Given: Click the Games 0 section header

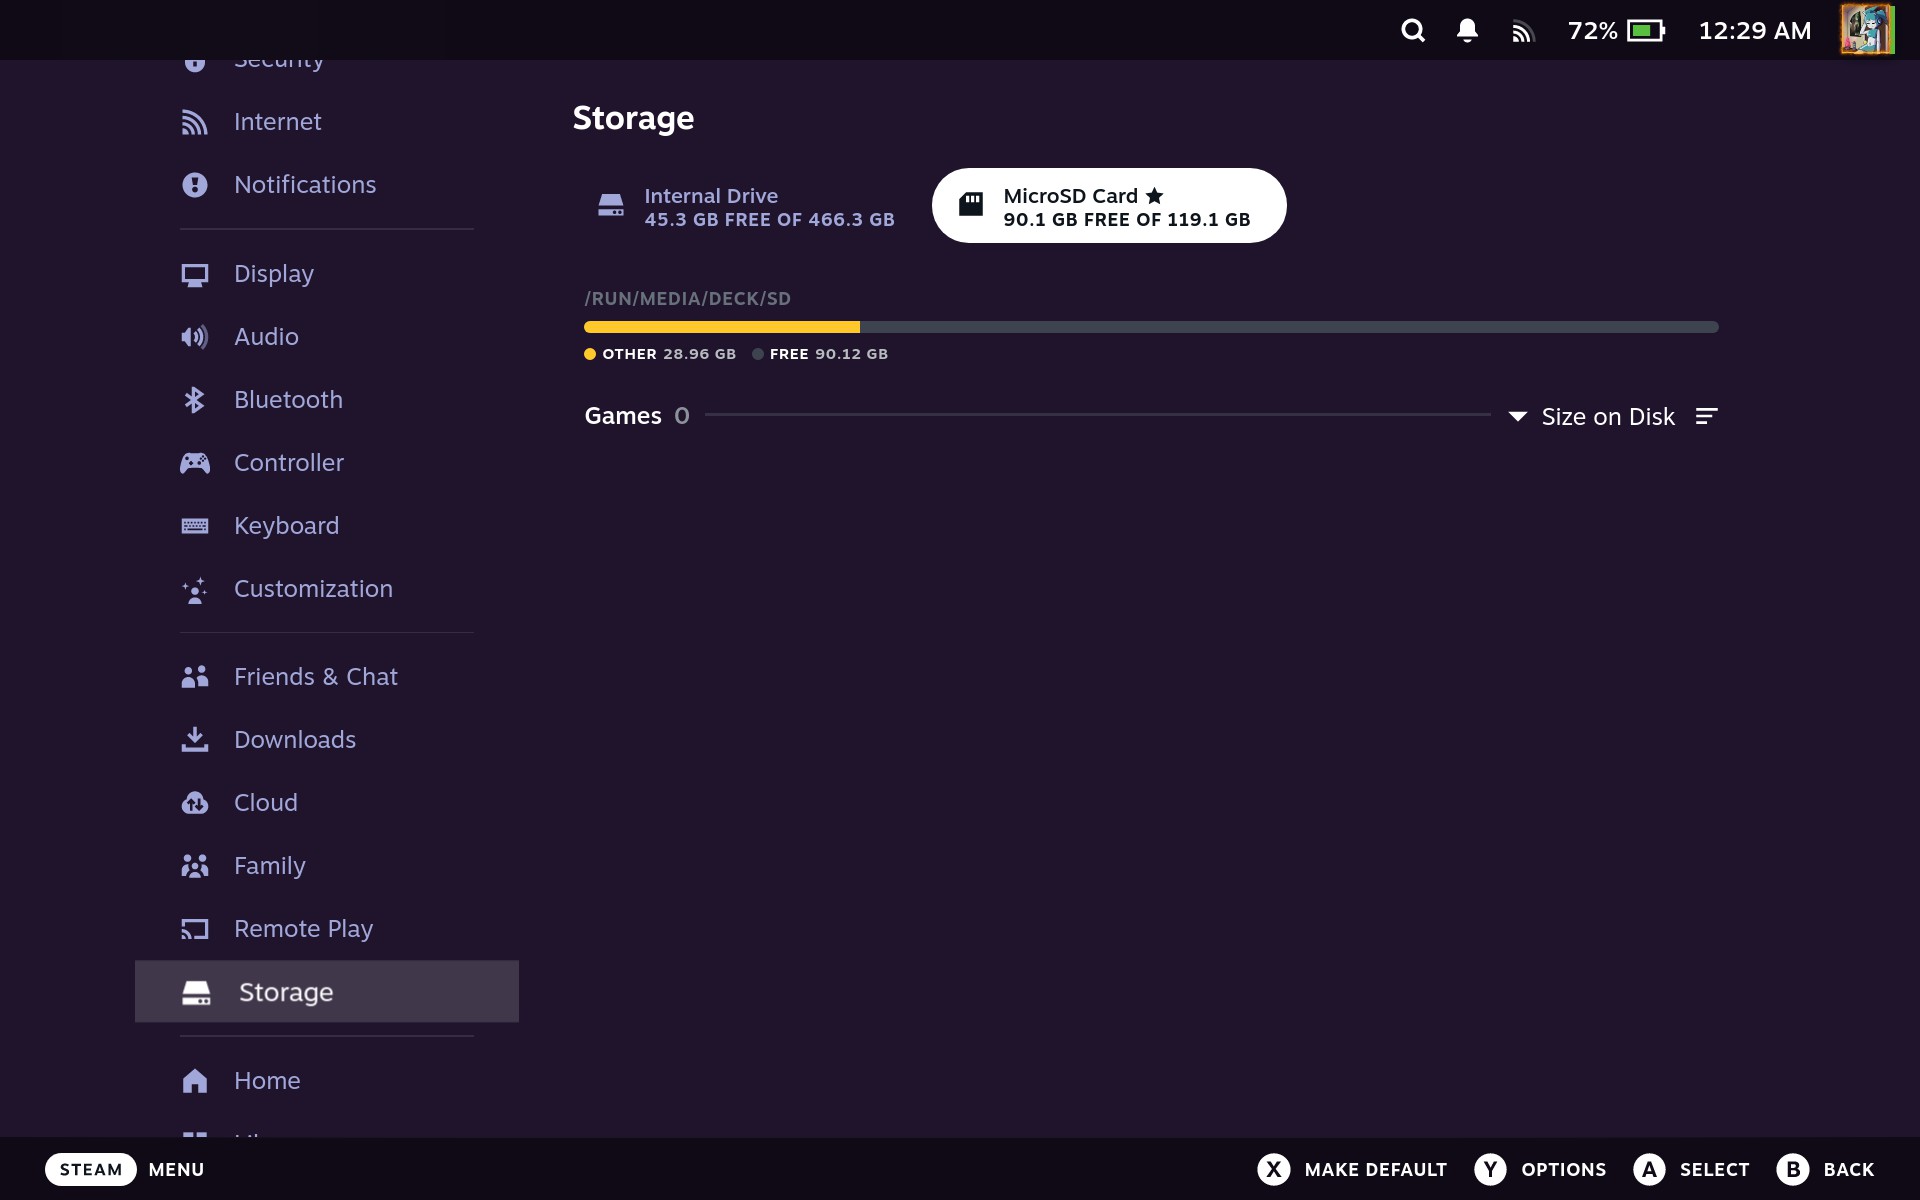Looking at the screenshot, I should pyautogui.click(x=637, y=416).
